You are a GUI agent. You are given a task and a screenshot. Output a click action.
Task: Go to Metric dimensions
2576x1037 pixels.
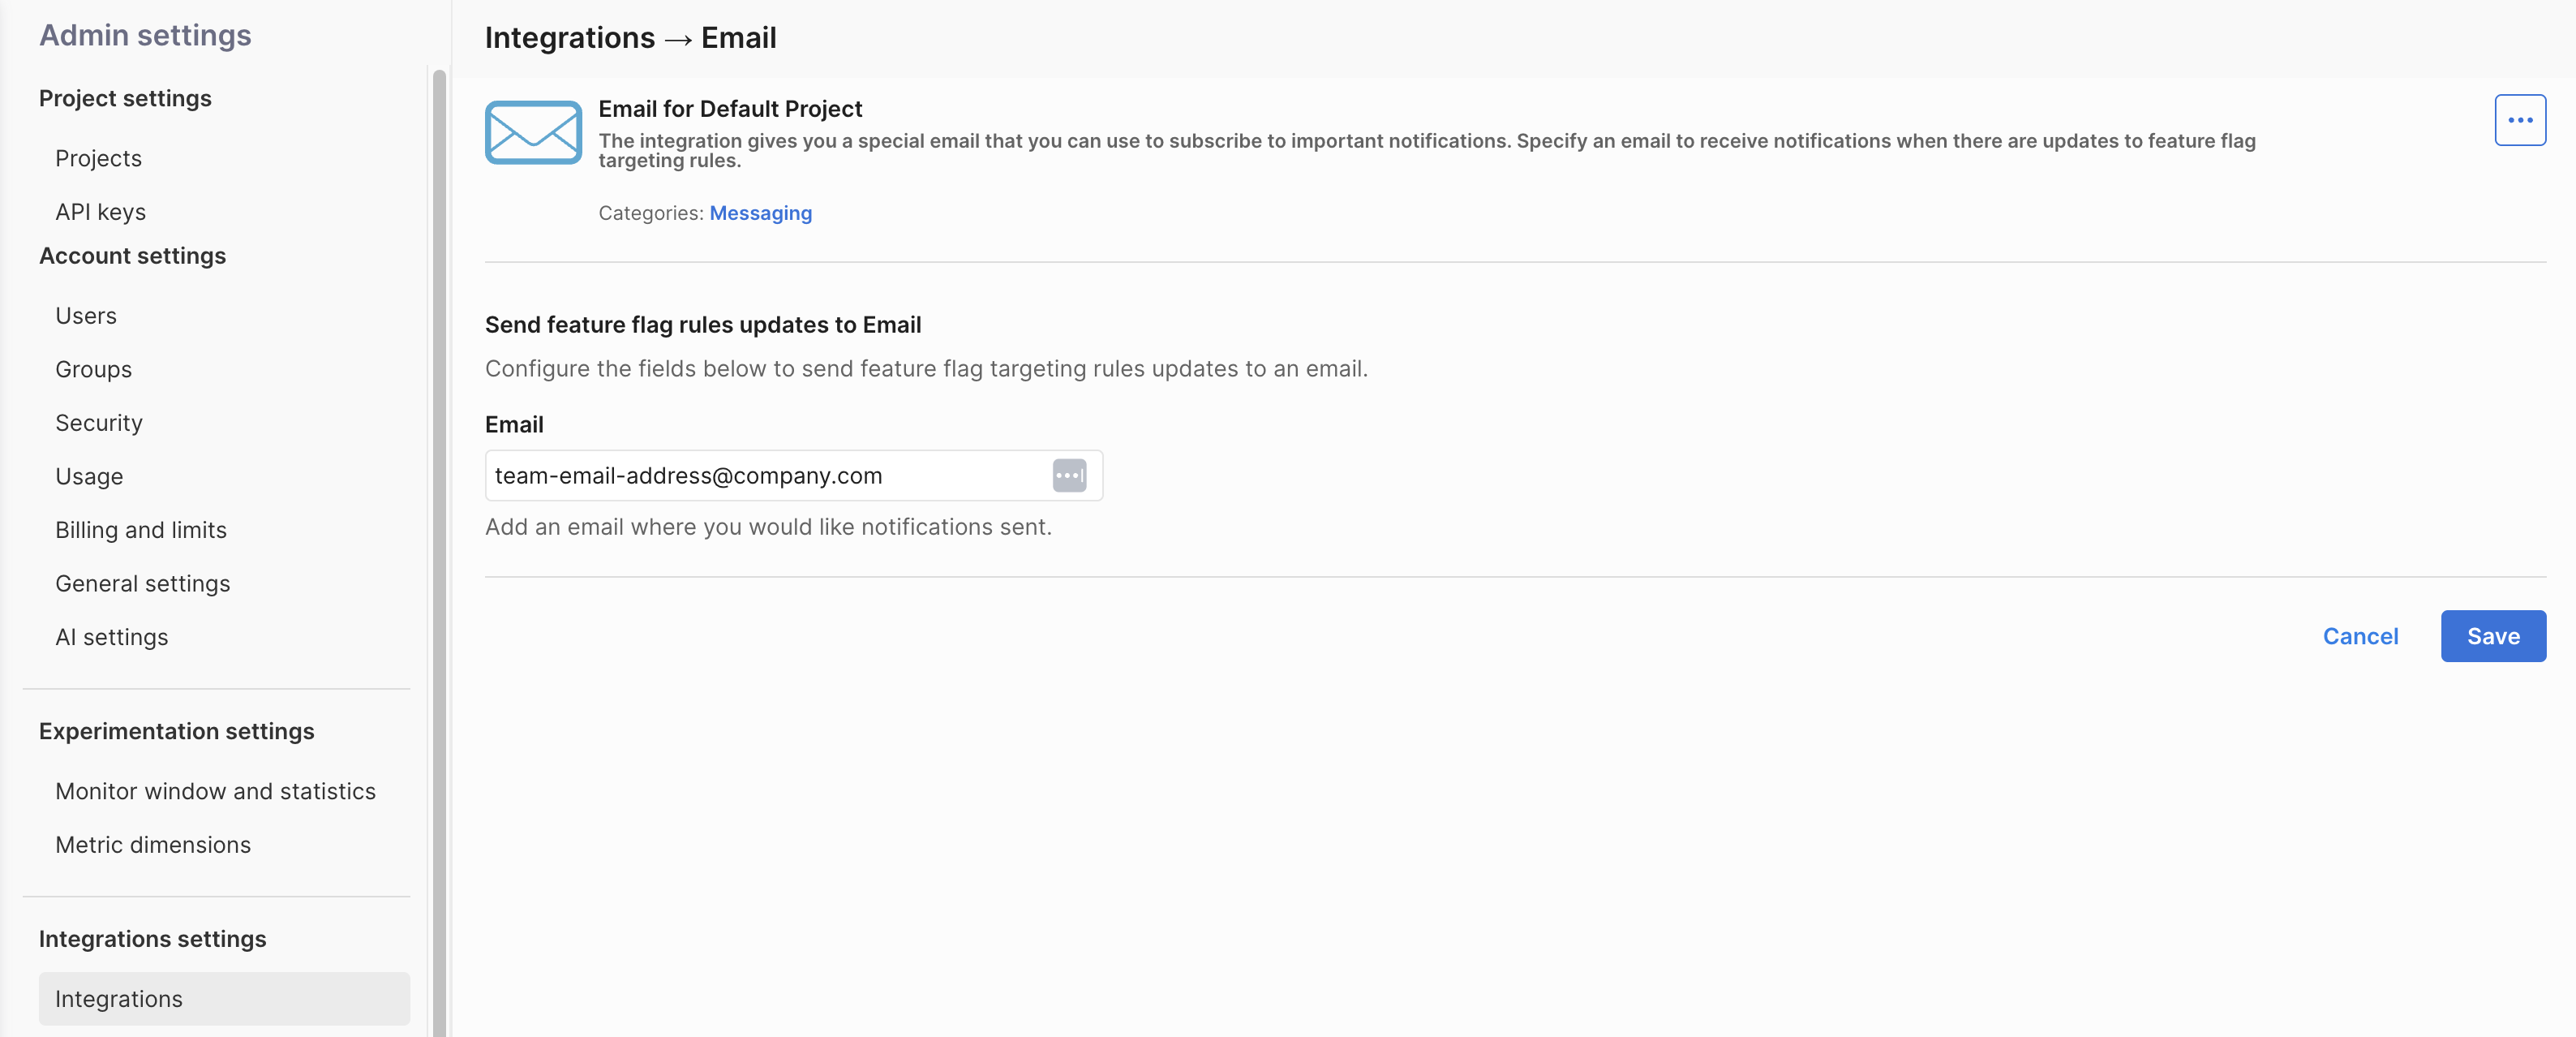point(153,845)
